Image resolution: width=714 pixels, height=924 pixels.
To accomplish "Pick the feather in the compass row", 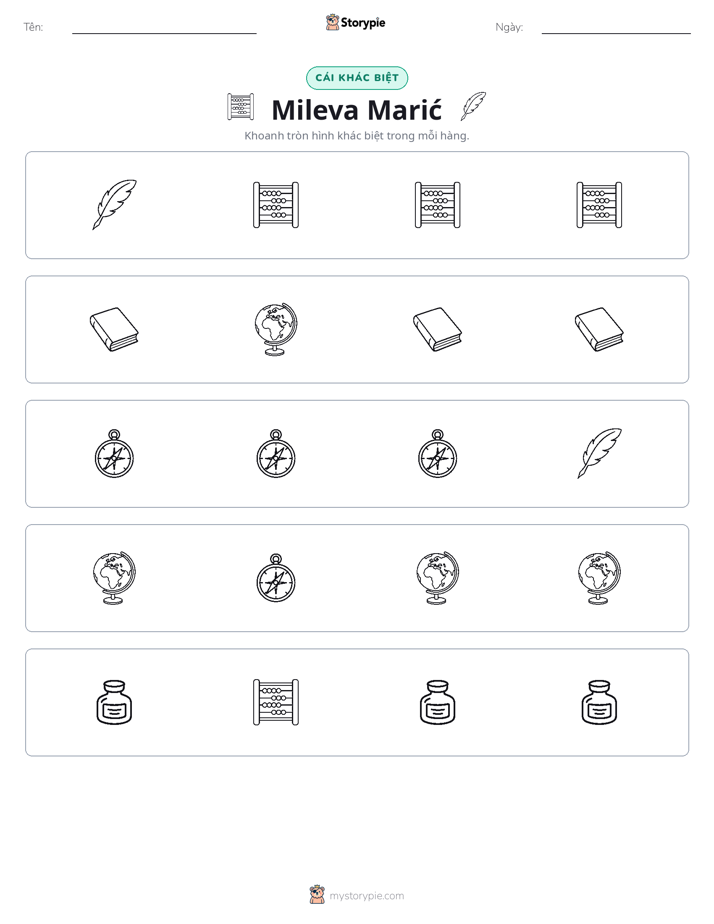I will 599,453.
